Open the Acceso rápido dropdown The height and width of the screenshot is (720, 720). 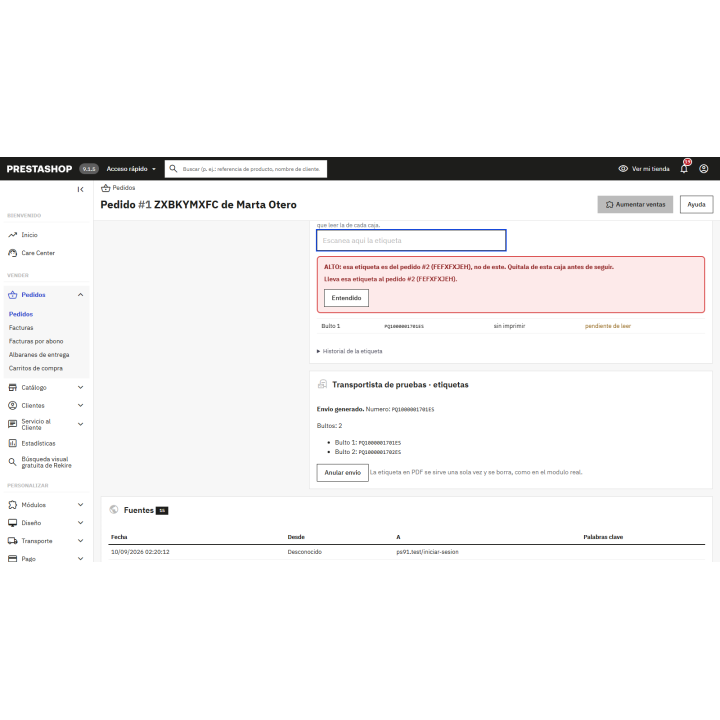click(131, 169)
